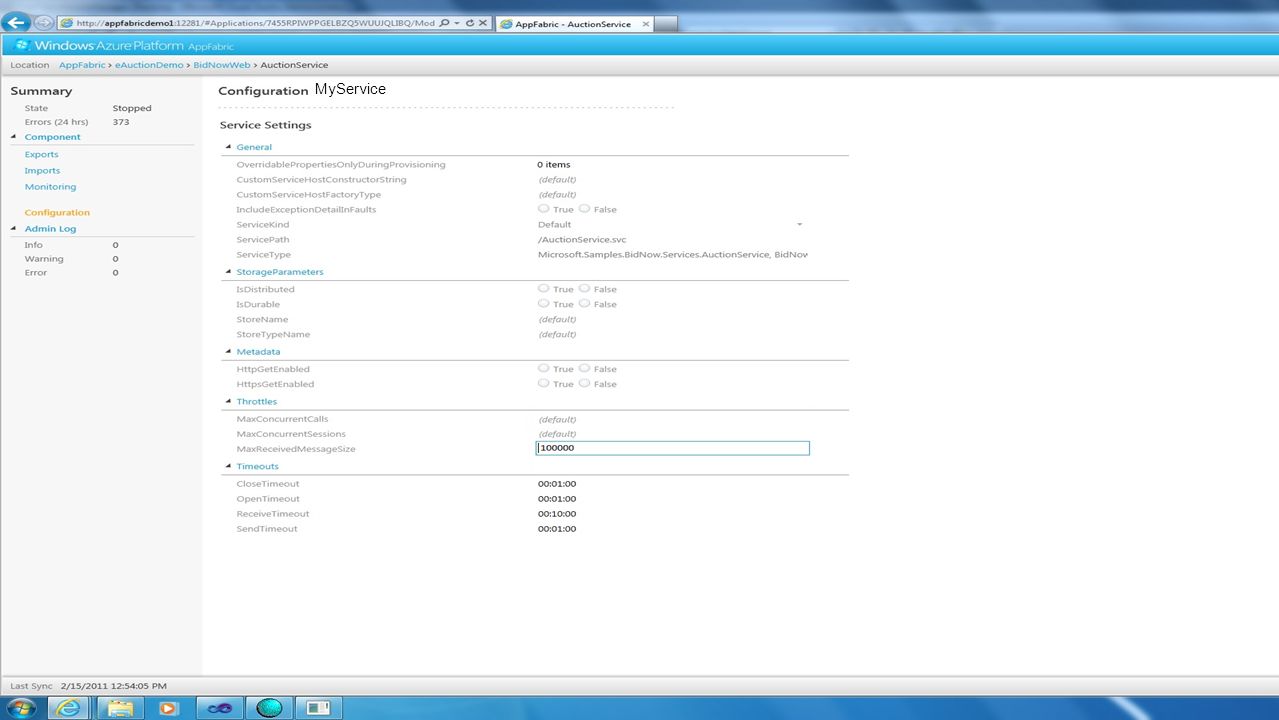The image size is (1279, 720).
Task: Click the Last Sync timestamp in status bar
Action: coord(113,686)
